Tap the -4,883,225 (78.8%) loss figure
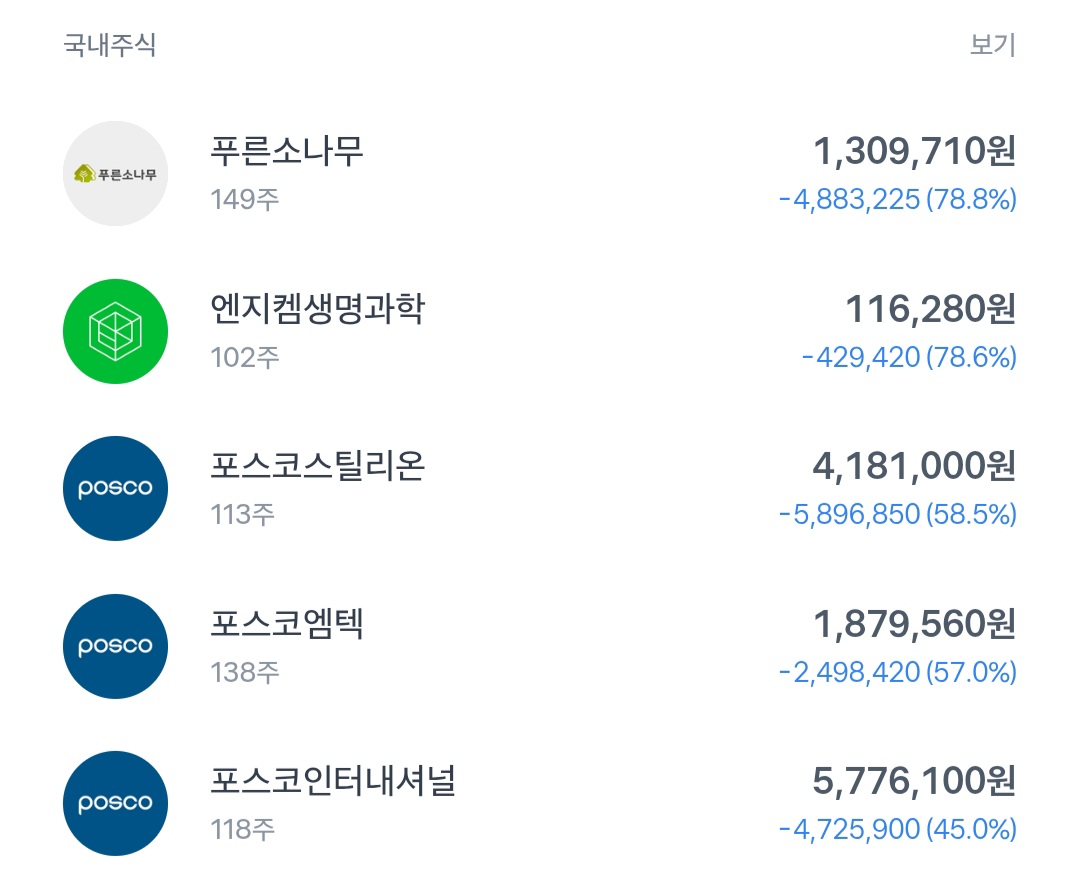 [x=897, y=200]
